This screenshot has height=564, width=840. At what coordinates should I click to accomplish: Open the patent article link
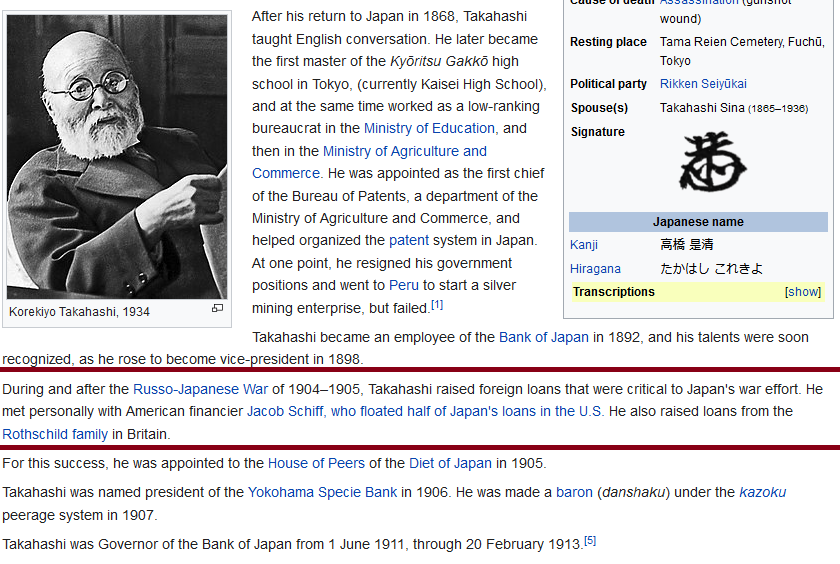(x=409, y=240)
